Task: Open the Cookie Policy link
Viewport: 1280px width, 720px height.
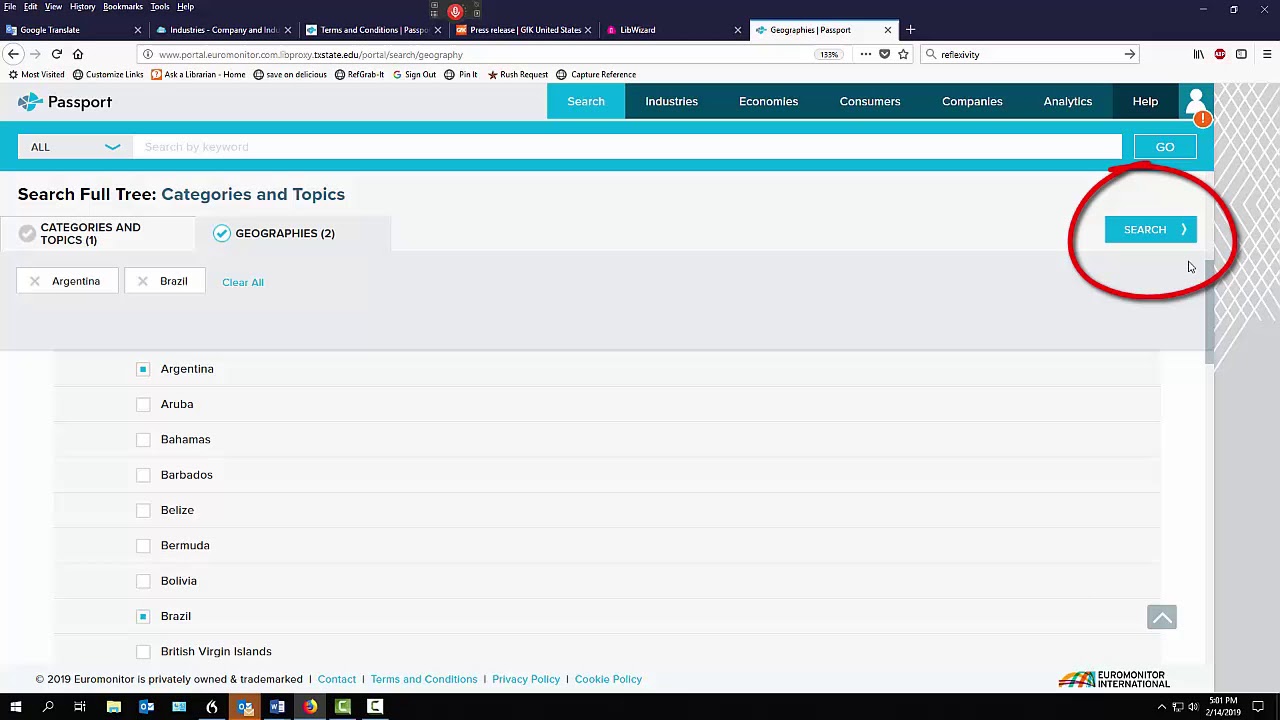Action: [608, 679]
